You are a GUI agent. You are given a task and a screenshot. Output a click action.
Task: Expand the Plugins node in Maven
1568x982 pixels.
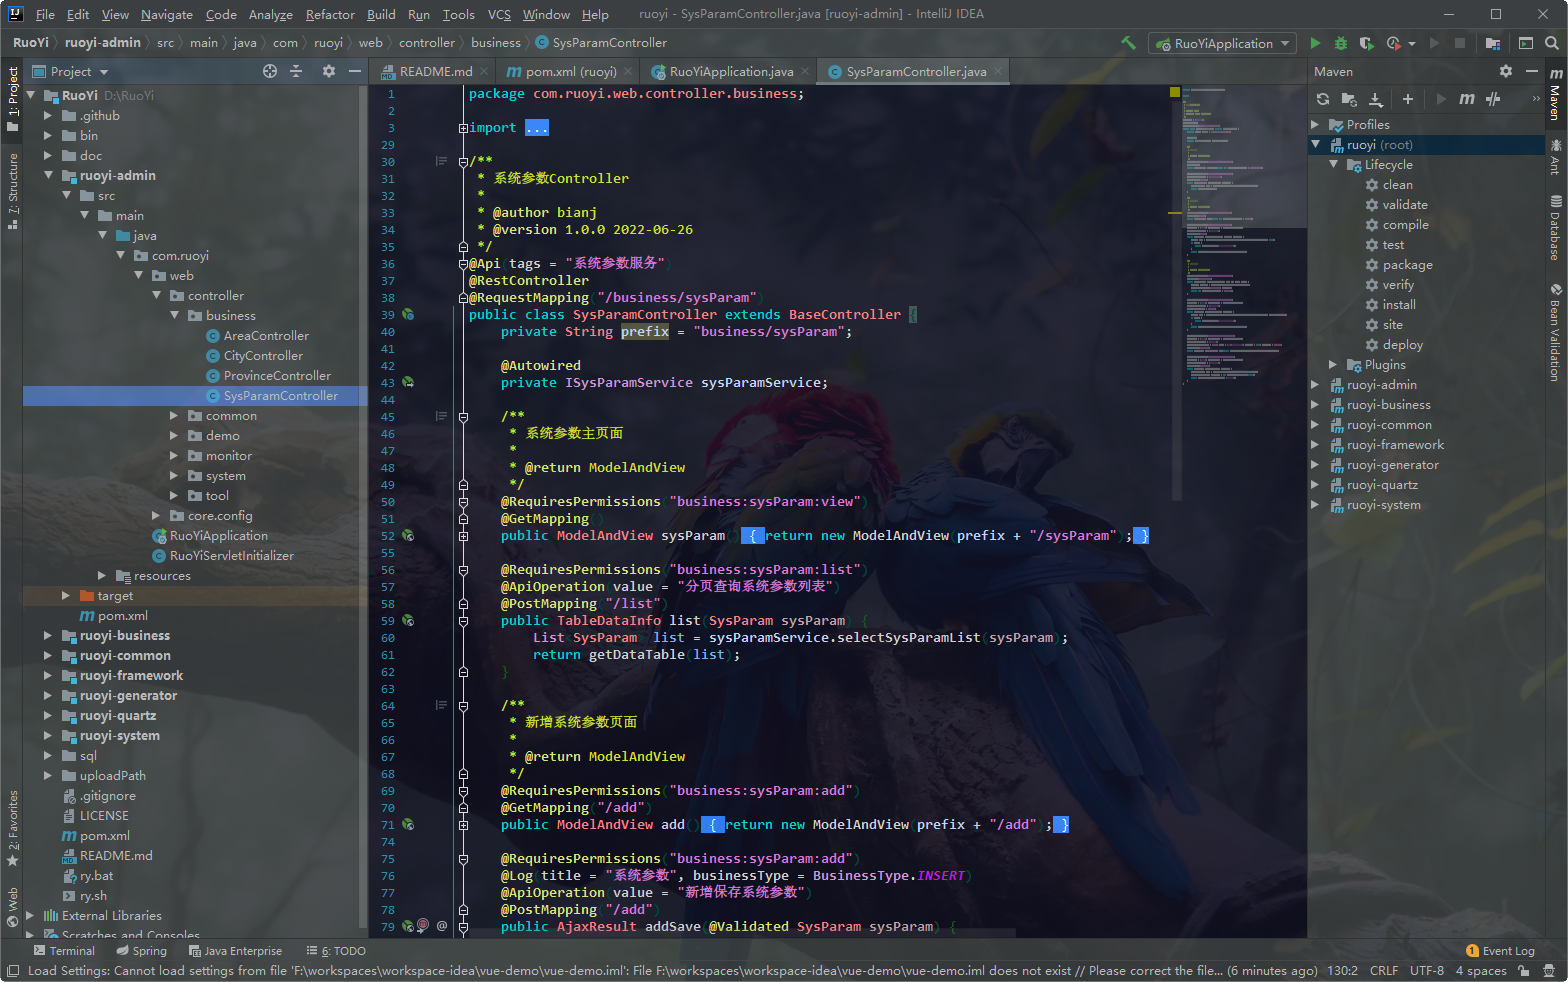pos(1333,364)
